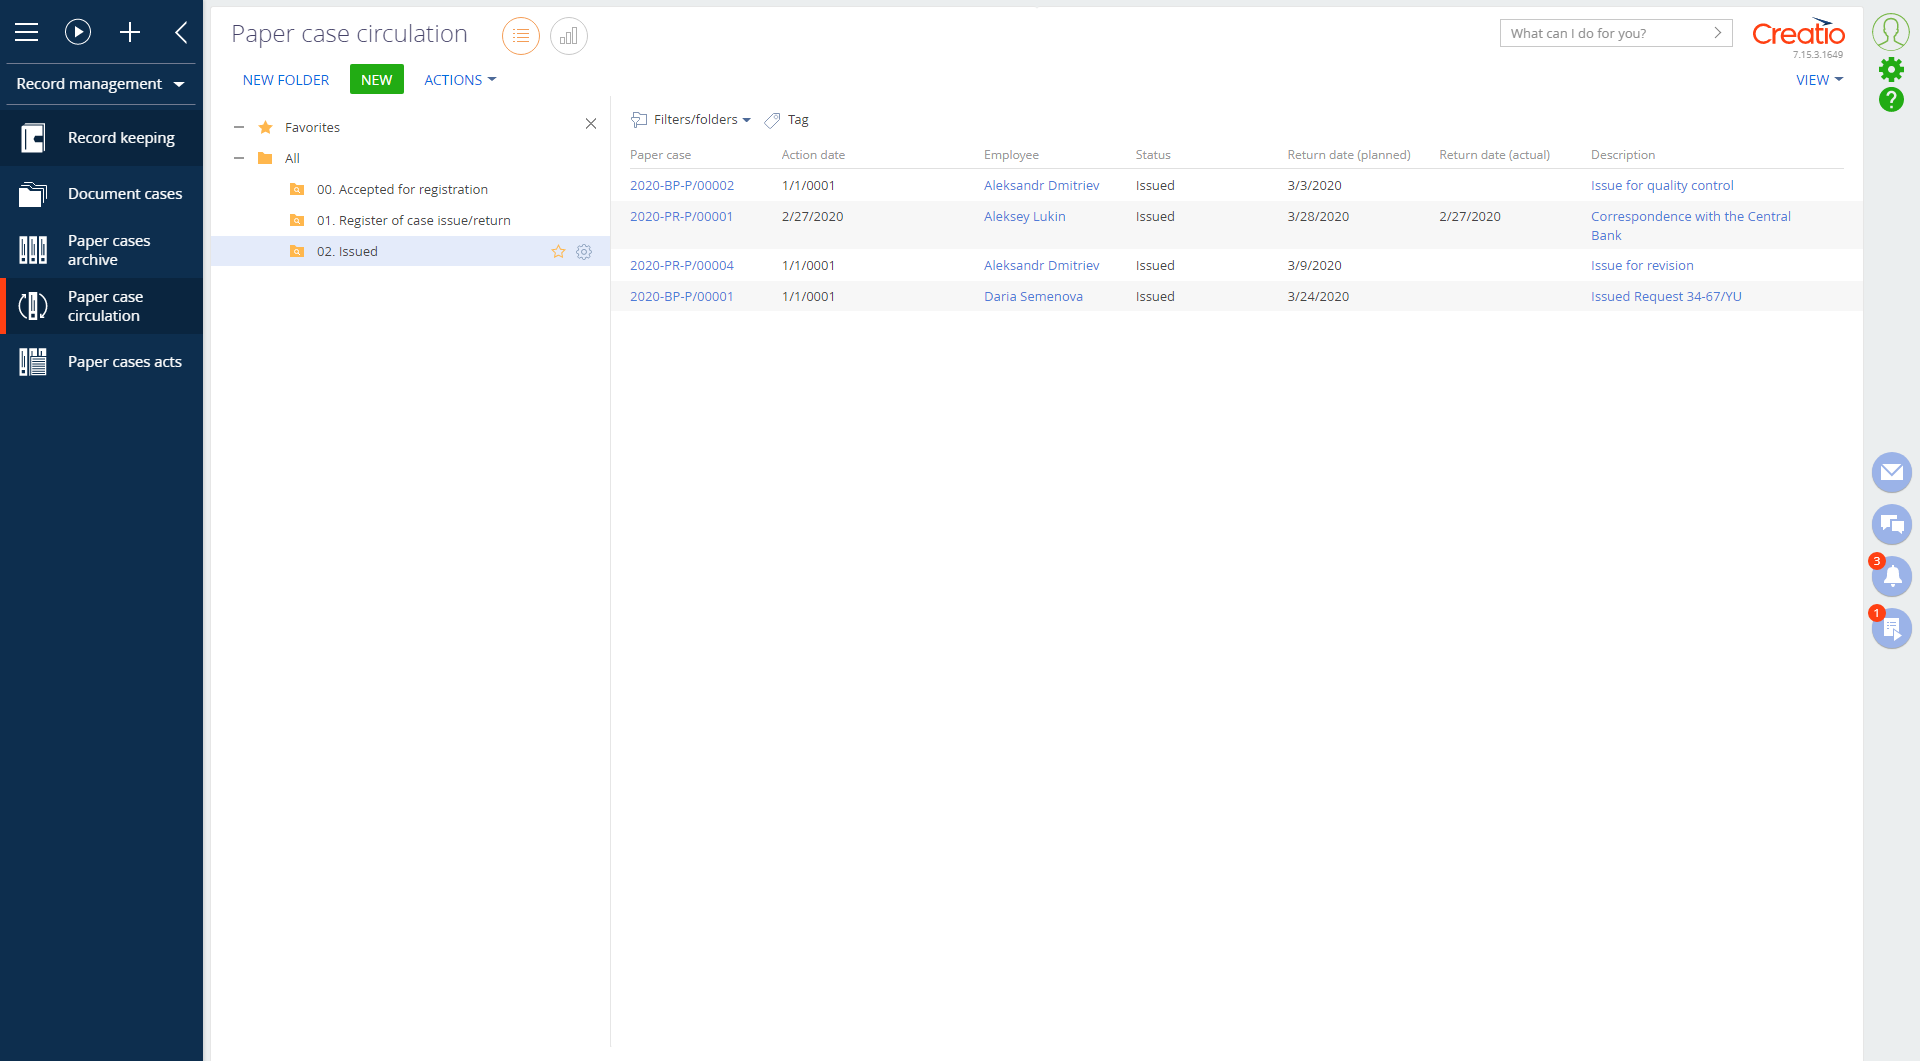Open quick add with the plus icon
1920x1061 pixels.
(130, 32)
